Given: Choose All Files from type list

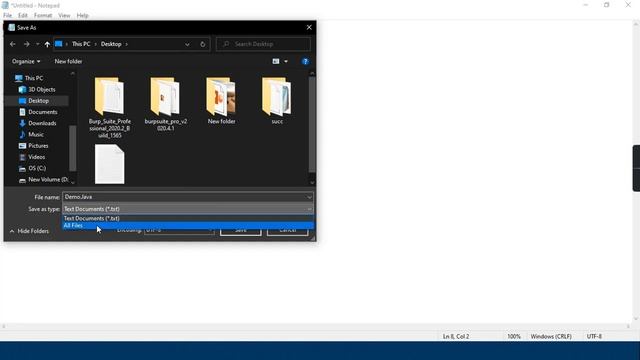Looking at the screenshot, I should click(188, 225).
